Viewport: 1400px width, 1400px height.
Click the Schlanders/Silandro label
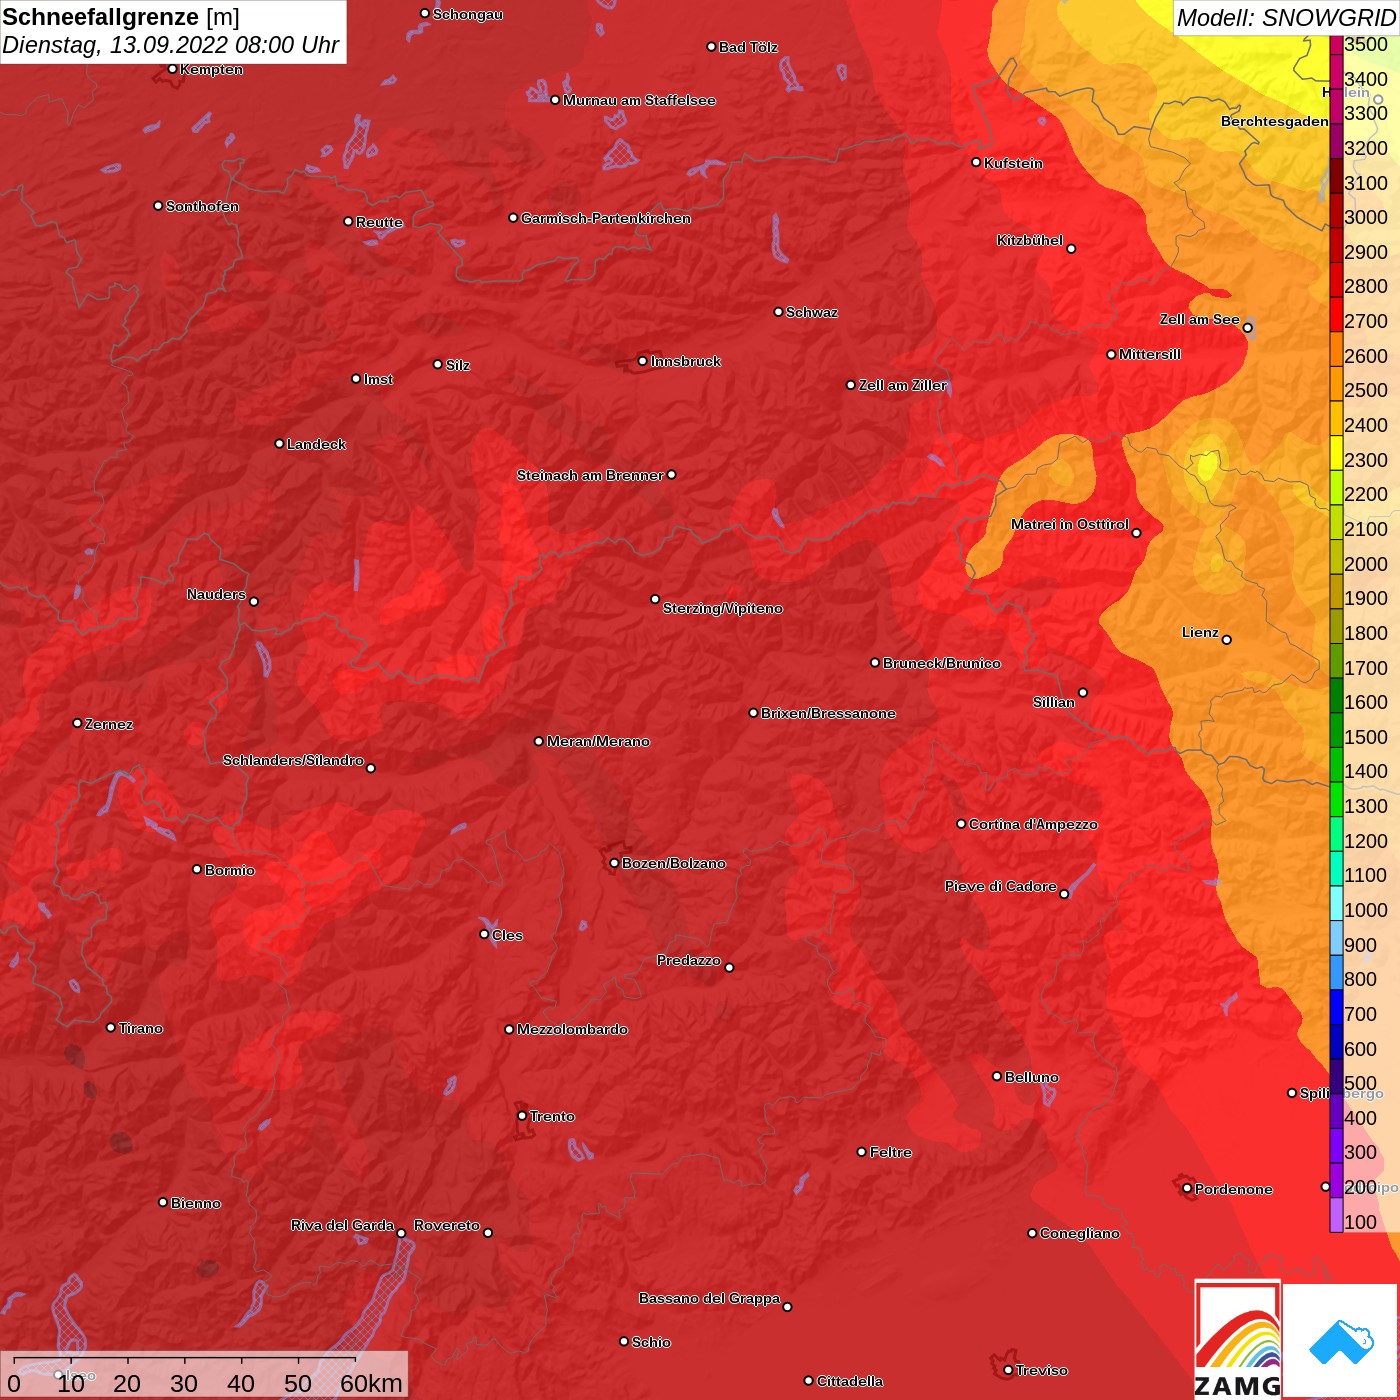293,760
